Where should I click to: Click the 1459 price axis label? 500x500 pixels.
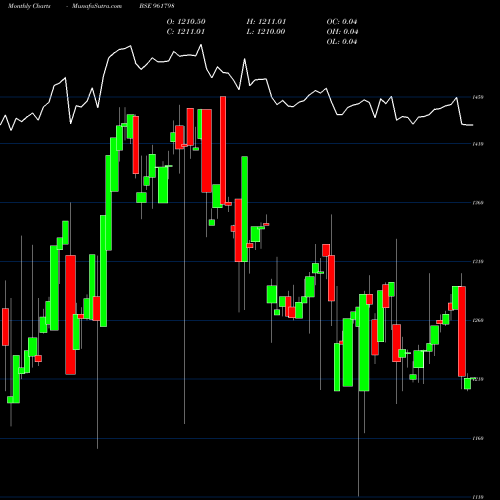tap(478, 97)
